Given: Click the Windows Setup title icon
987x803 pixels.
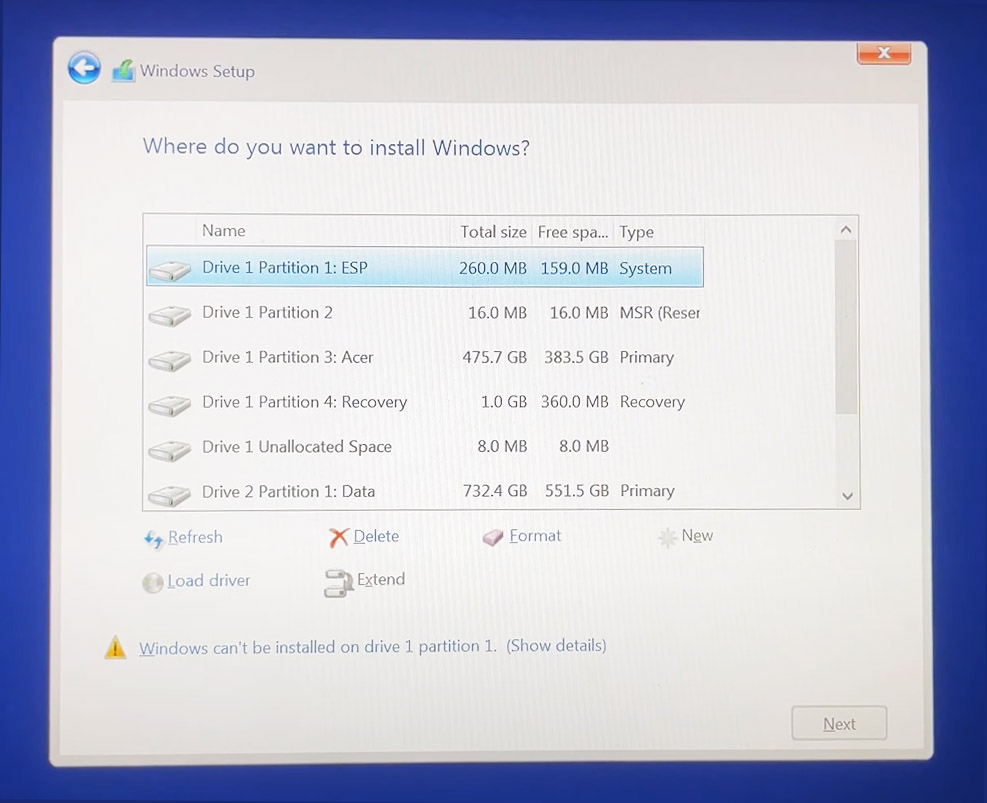Looking at the screenshot, I should coord(124,70).
